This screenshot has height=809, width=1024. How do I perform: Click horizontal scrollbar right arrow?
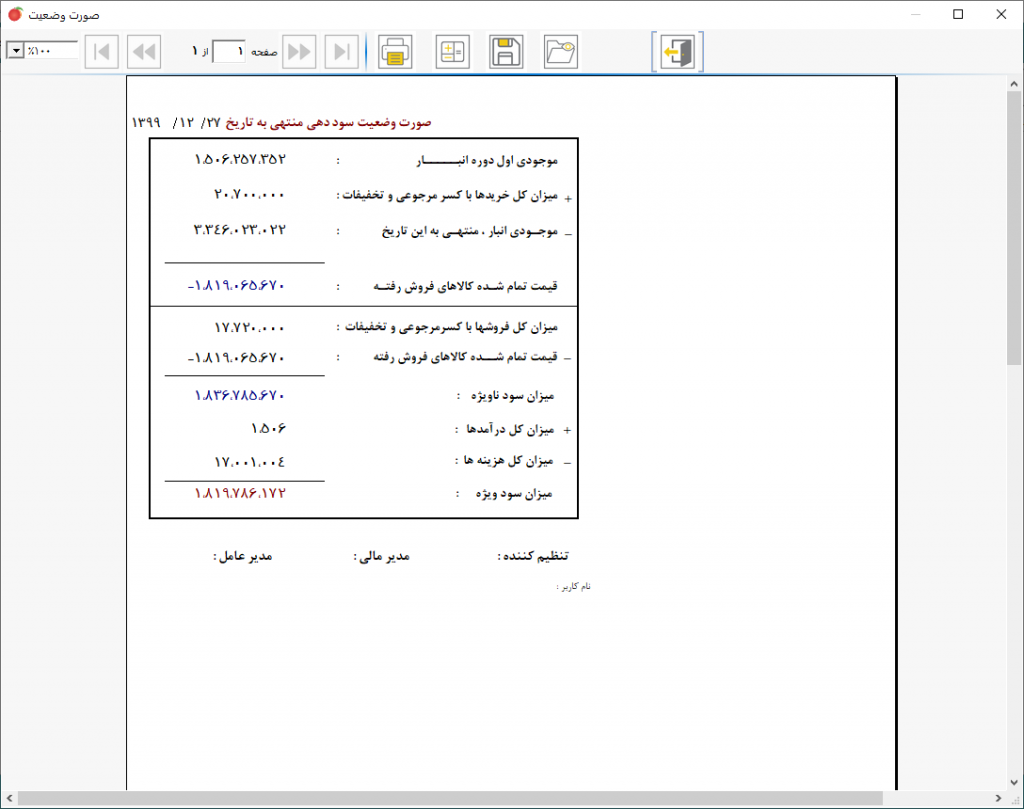(x=998, y=798)
